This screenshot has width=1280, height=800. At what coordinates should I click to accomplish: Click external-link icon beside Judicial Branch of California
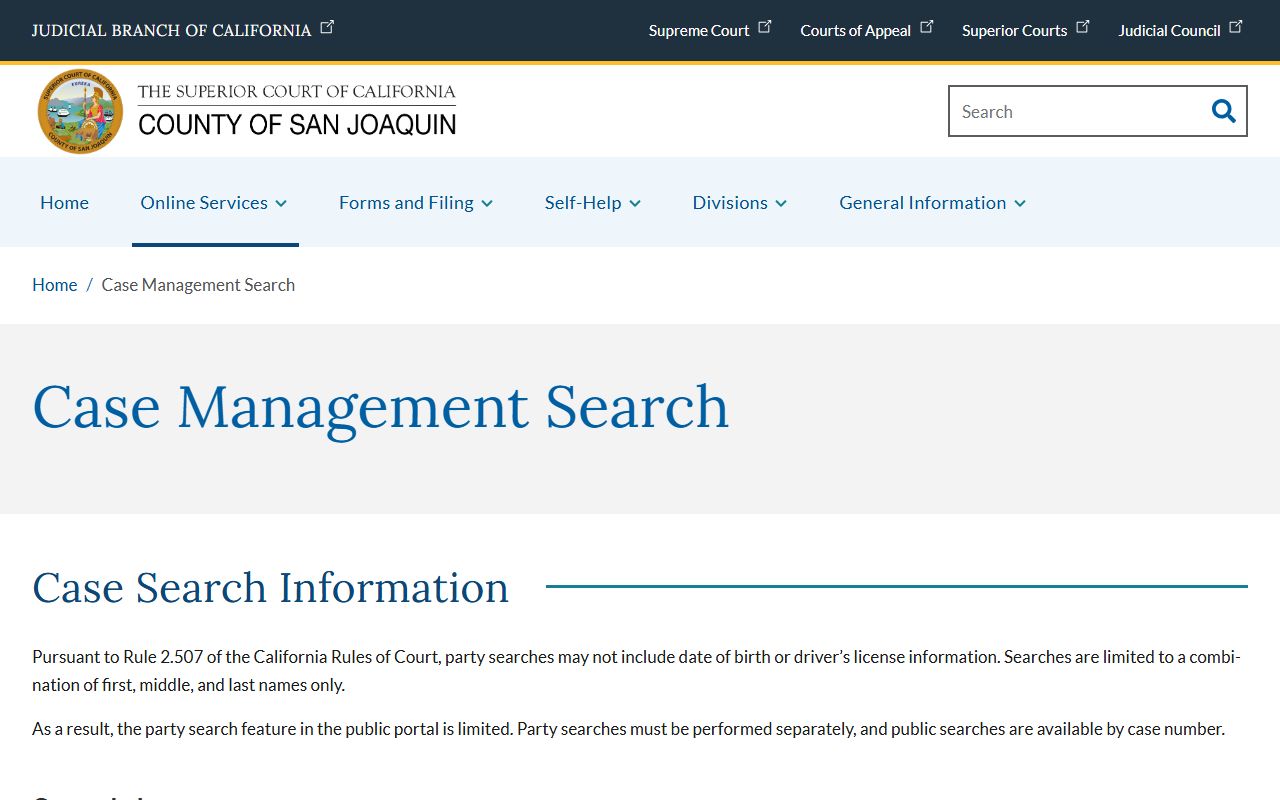pos(327,27)
